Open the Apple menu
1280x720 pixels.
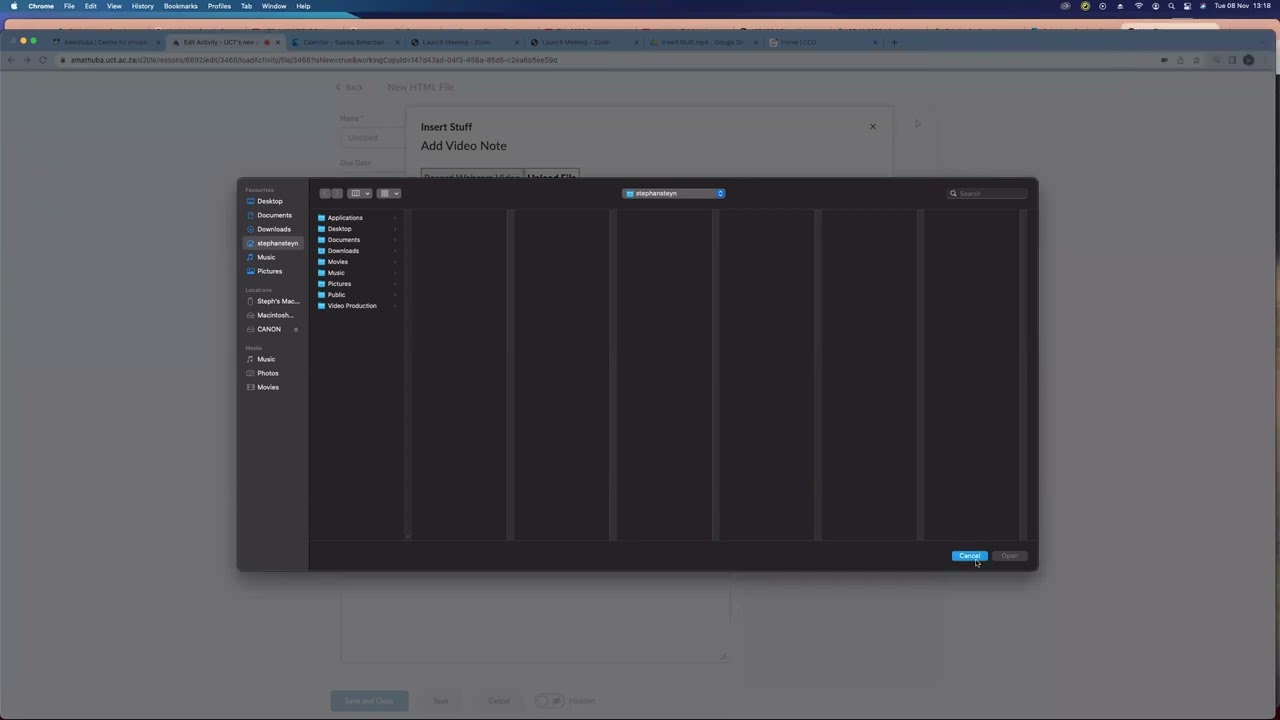[x=14, y=6]
